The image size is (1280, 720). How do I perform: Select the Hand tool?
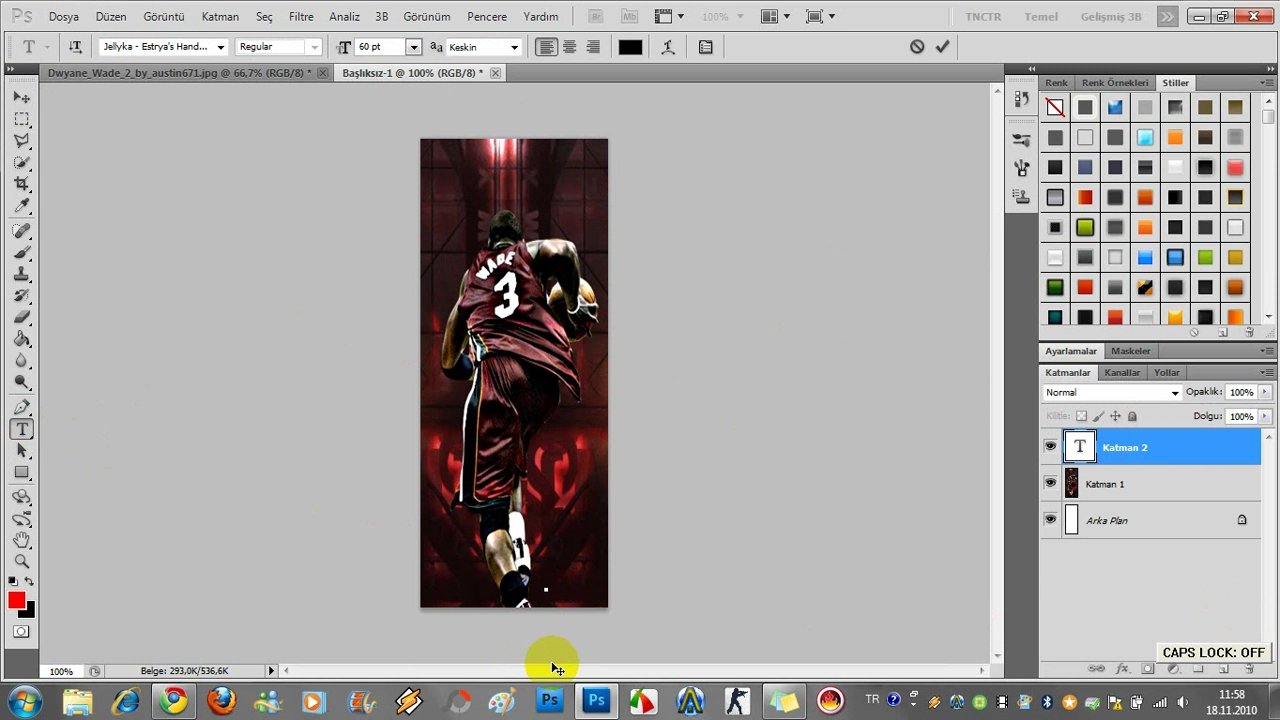coord(22,541)
